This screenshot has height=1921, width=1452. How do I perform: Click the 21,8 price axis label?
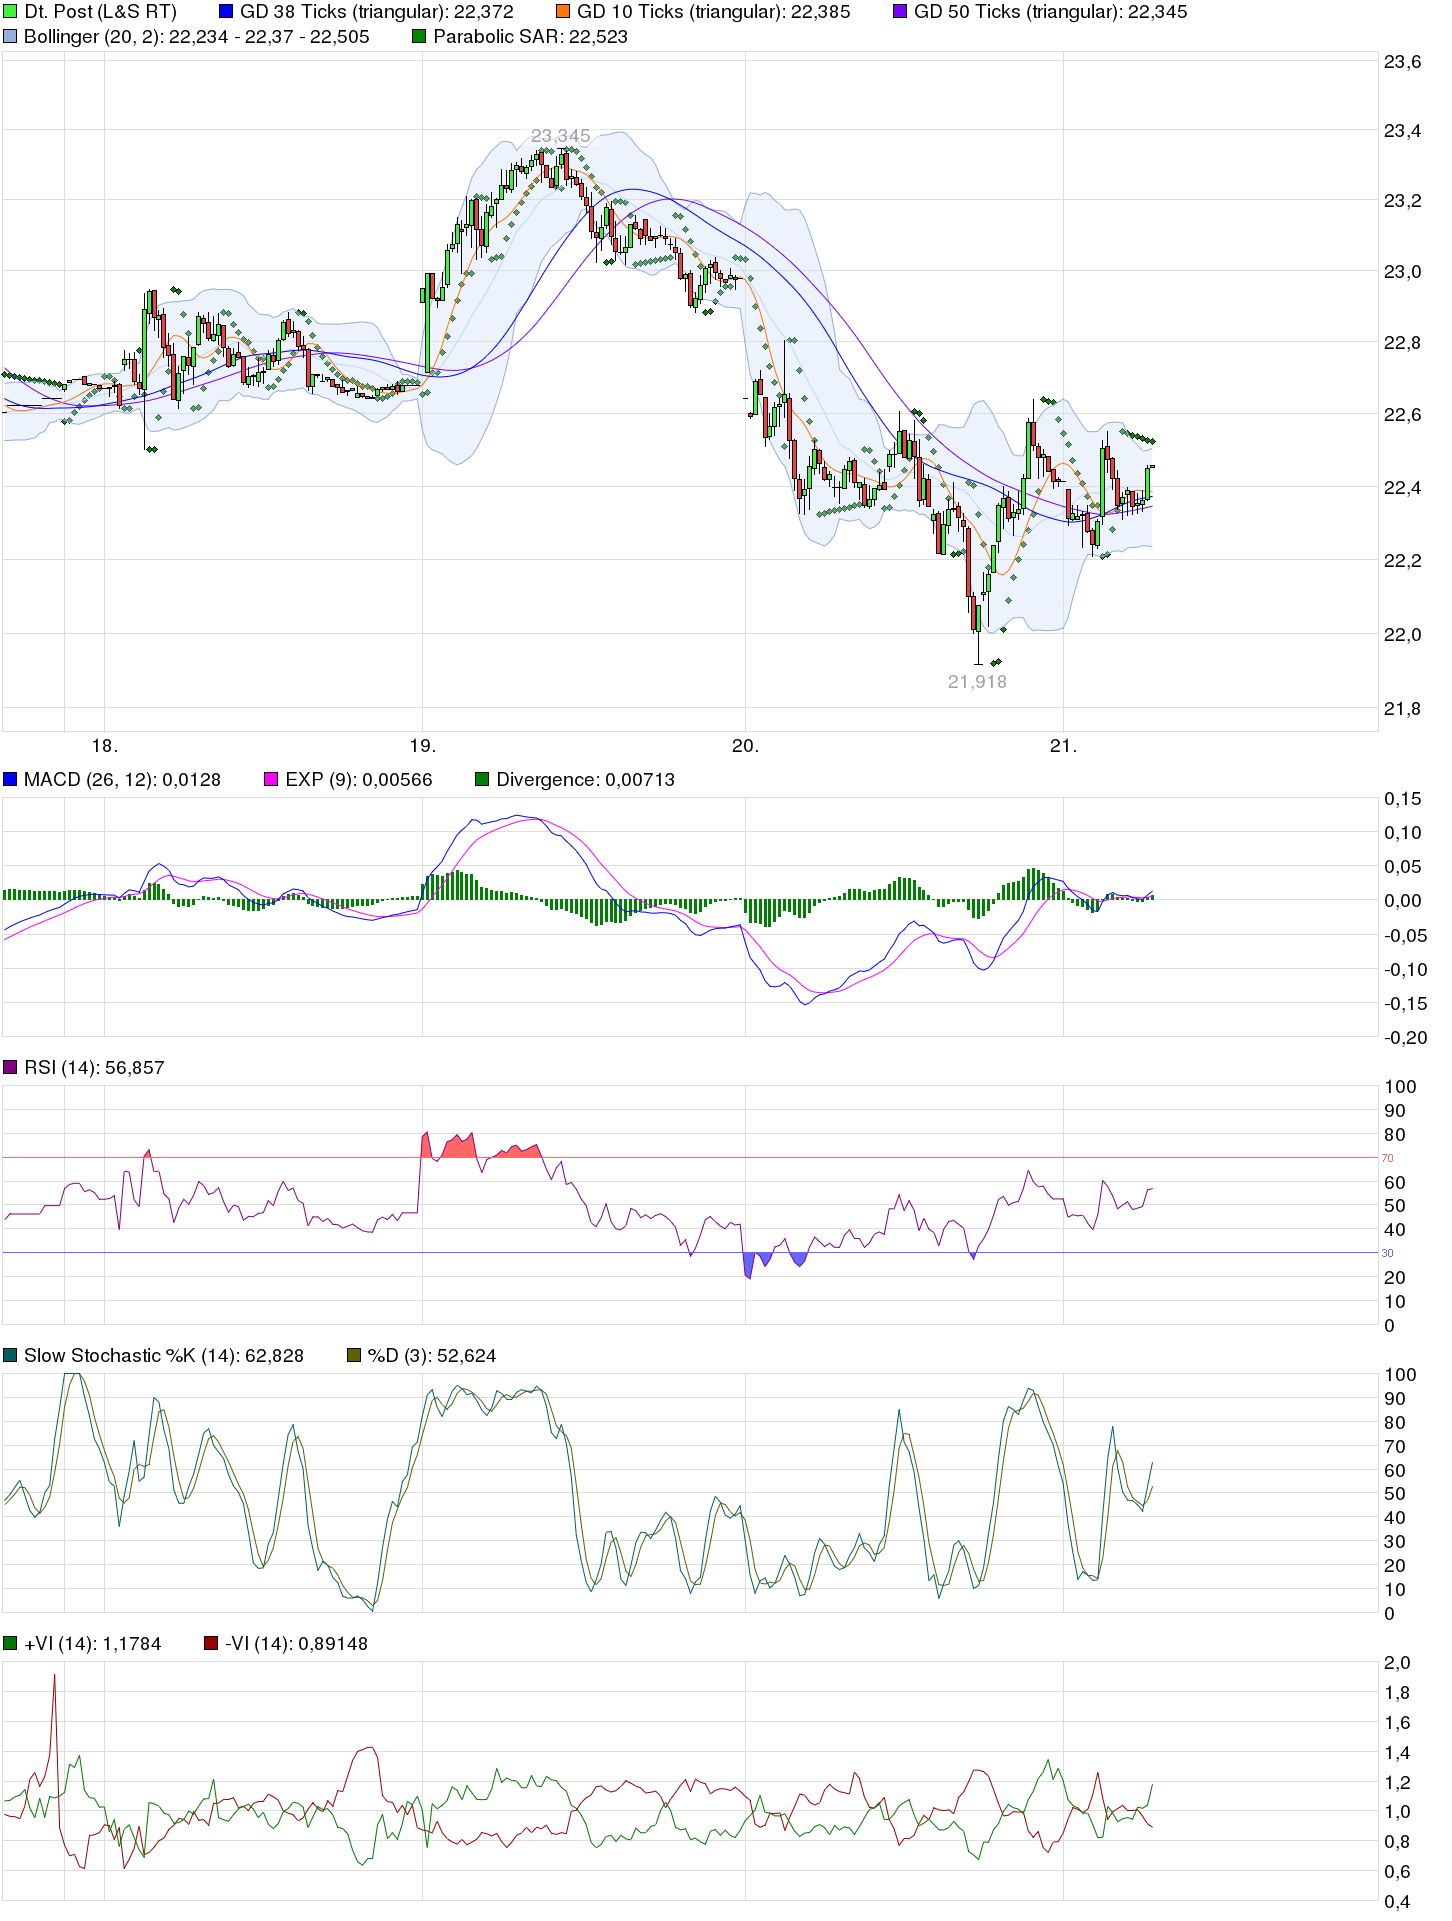click(x=1402, y=709)
